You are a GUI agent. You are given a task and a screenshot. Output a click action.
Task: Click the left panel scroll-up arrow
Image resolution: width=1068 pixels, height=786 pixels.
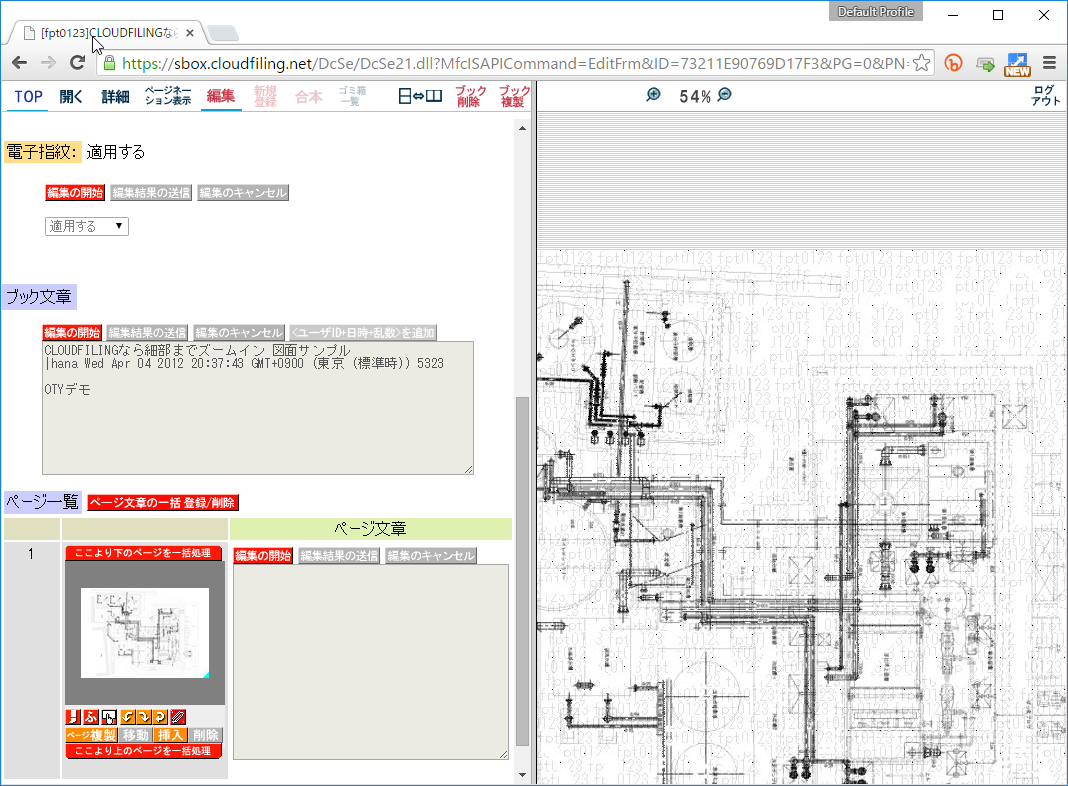(x=522, y=128)
